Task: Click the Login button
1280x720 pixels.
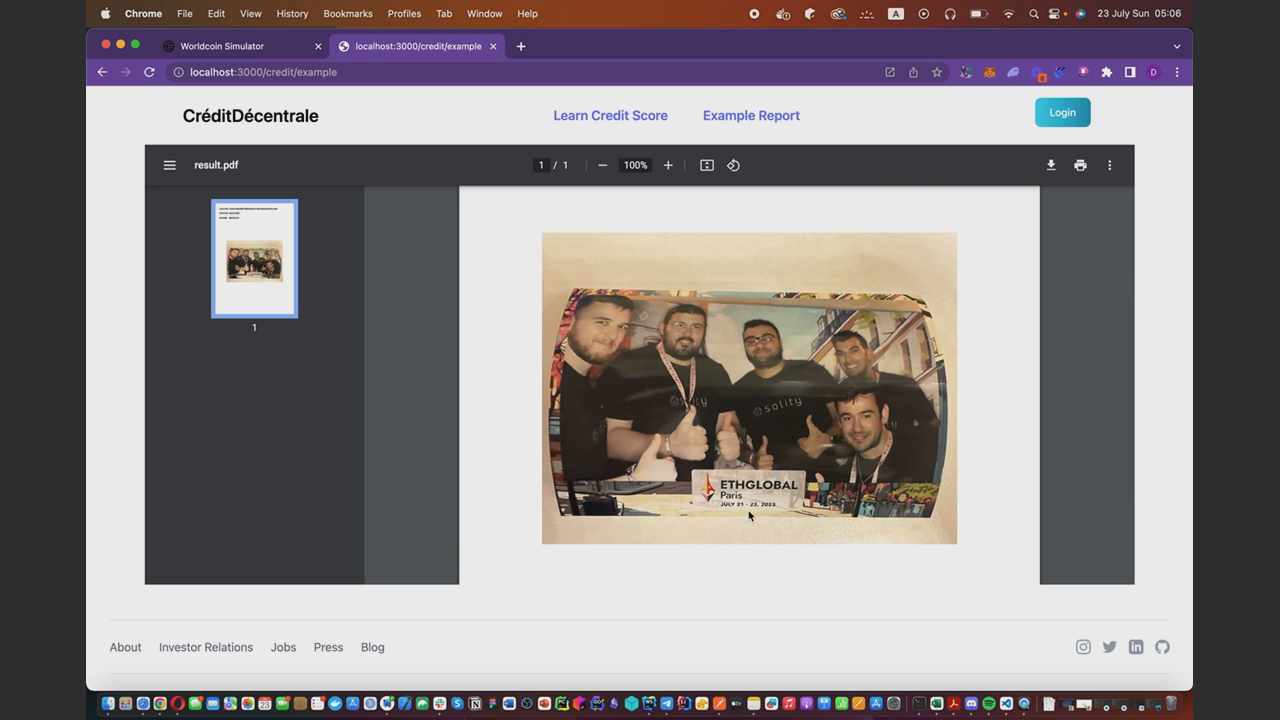Action: (1062, 112)
